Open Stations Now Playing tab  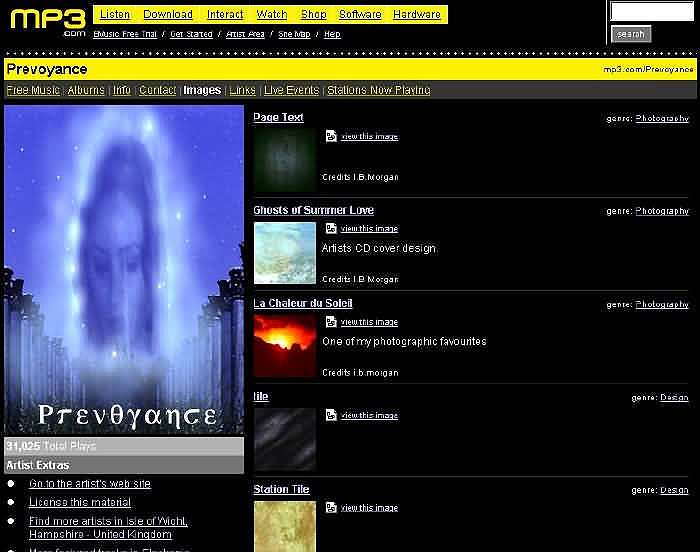(379, 90)
